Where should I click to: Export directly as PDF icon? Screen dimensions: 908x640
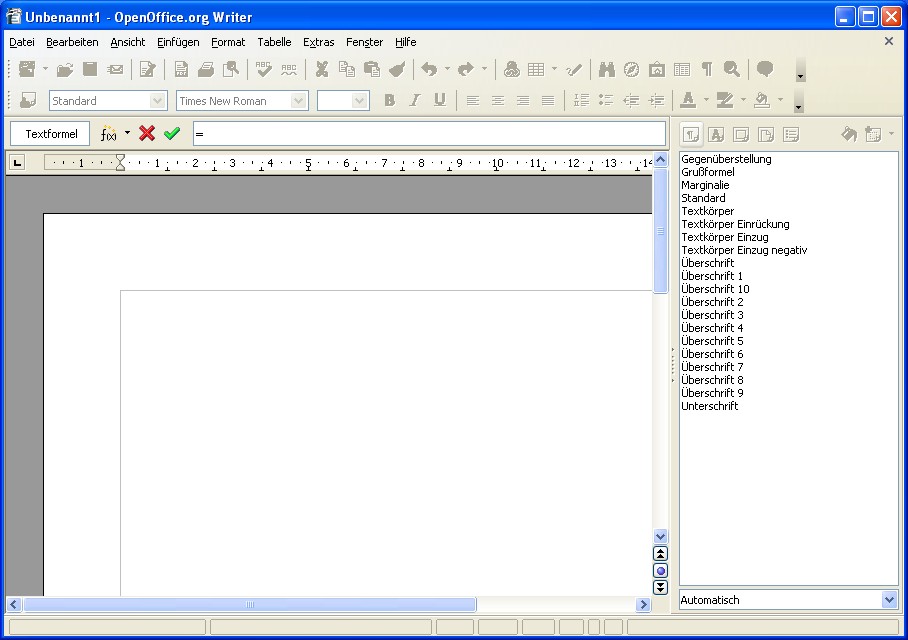[x=181, y=70]
